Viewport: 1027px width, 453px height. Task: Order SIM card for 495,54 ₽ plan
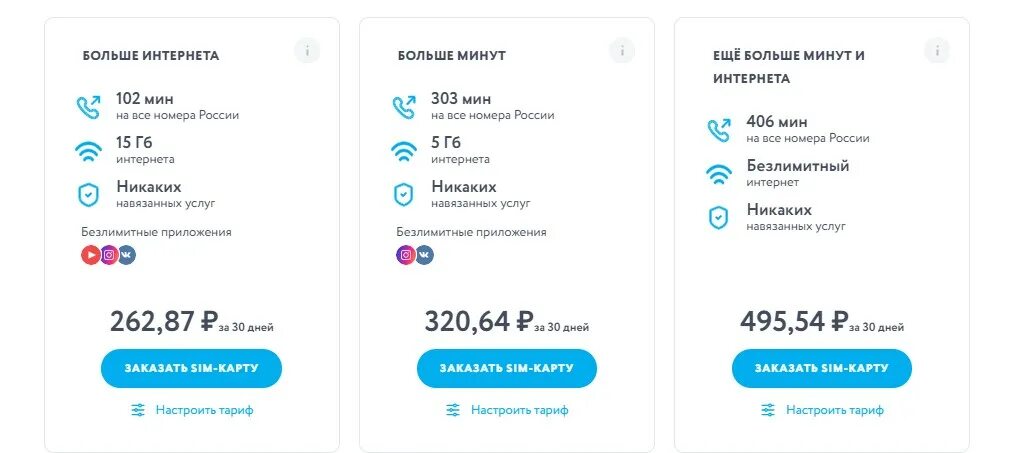[x=821, y=368]
